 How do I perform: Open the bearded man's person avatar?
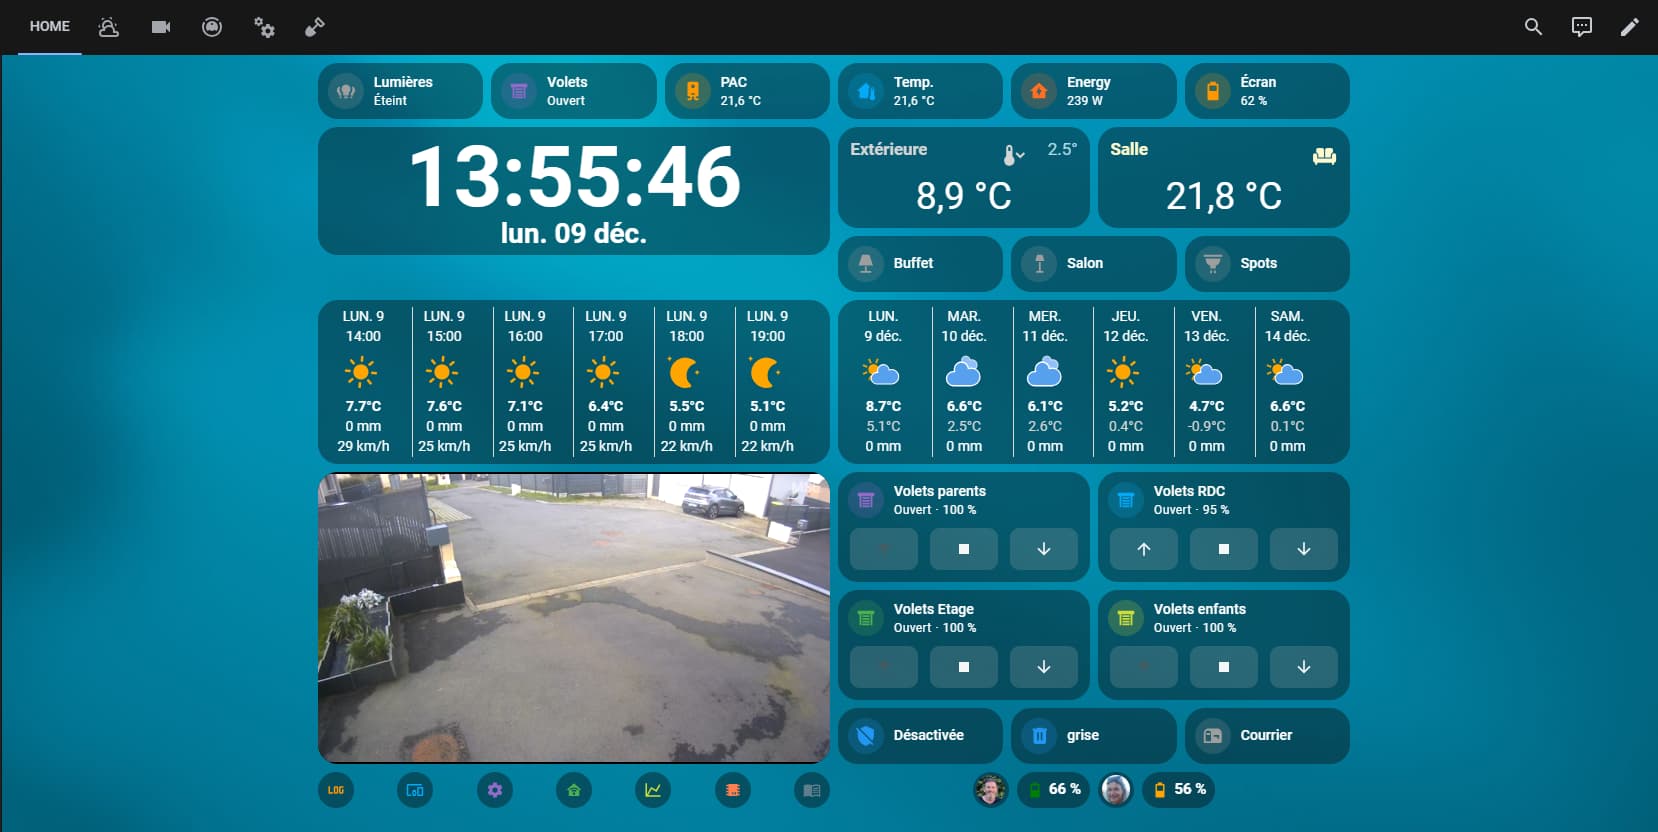pos(991,790)
